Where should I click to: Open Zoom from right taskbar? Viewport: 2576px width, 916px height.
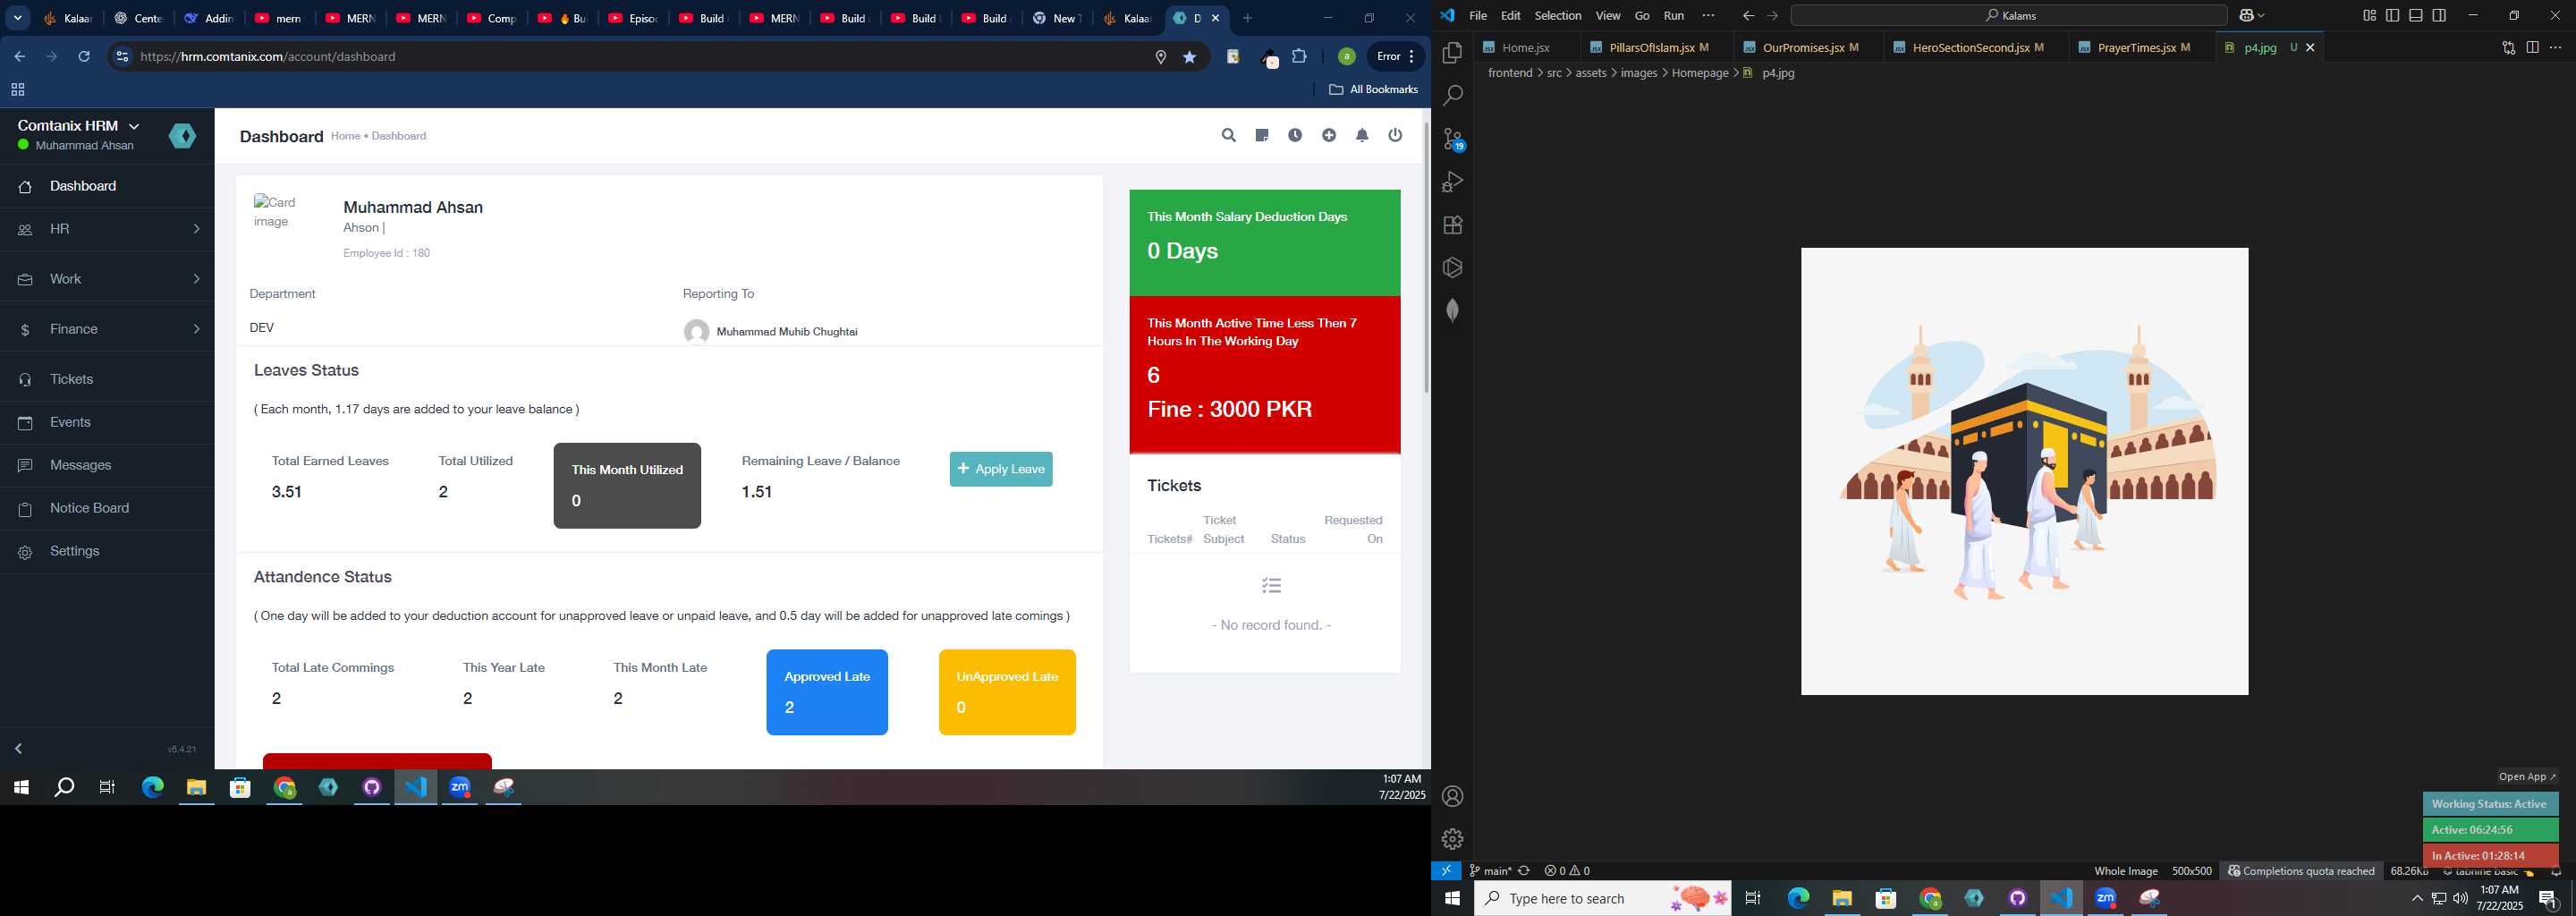[2106, 899]
